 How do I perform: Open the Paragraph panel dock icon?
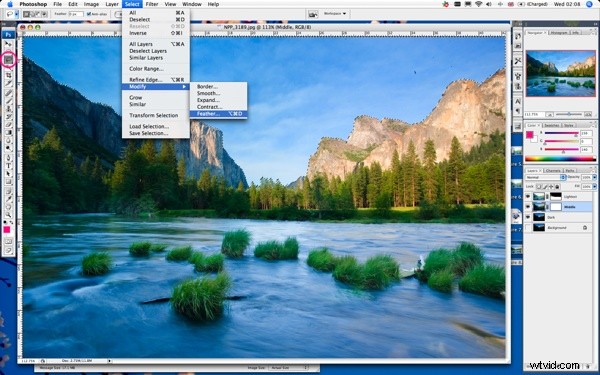(518, 111)
